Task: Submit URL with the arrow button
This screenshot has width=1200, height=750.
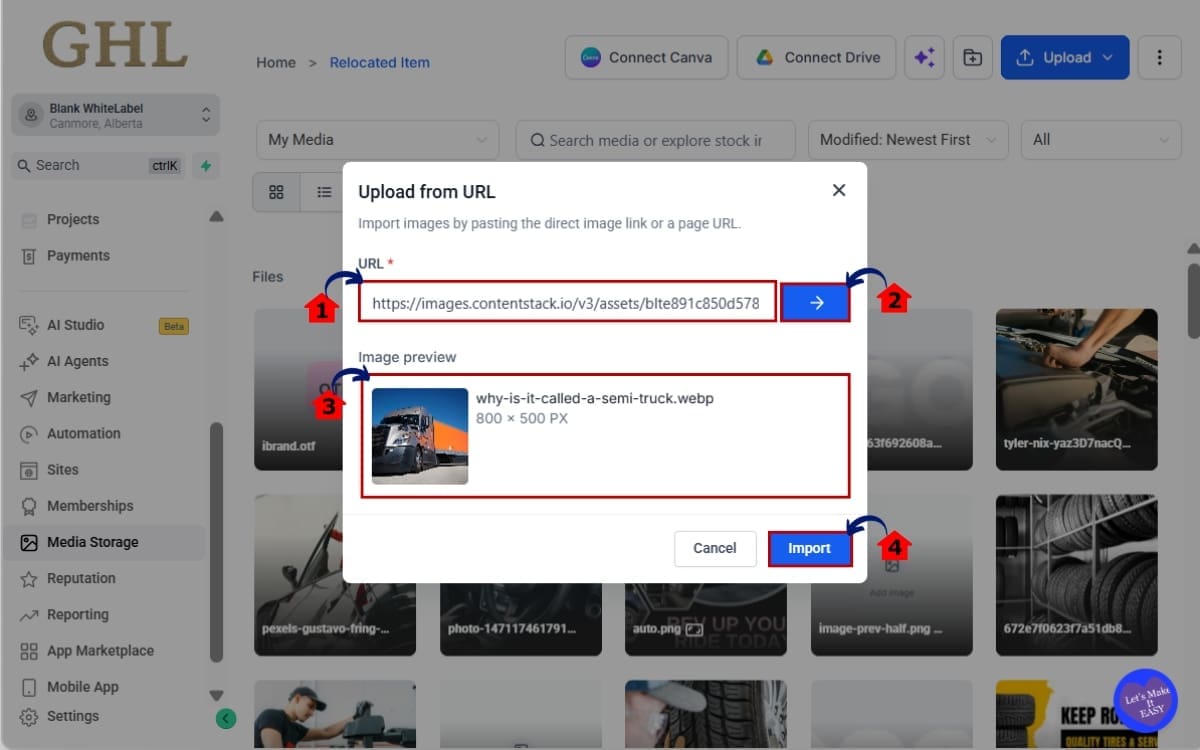Action: [816, 303]
